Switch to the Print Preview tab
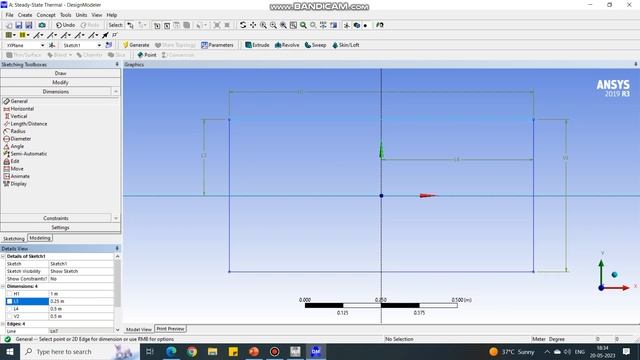The image size is (640, 360). point(170,329)
